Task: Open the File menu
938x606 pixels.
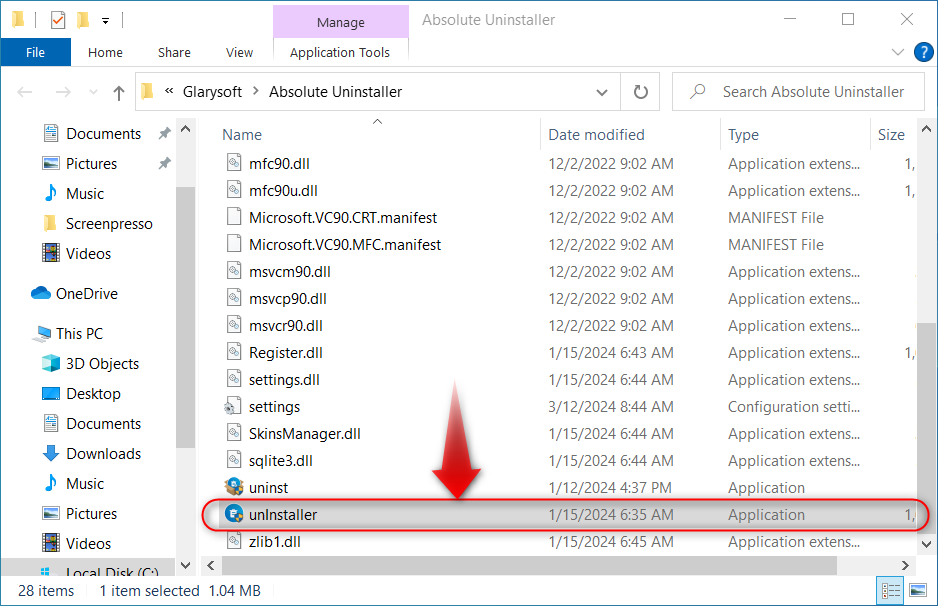Action: point(35,52)
